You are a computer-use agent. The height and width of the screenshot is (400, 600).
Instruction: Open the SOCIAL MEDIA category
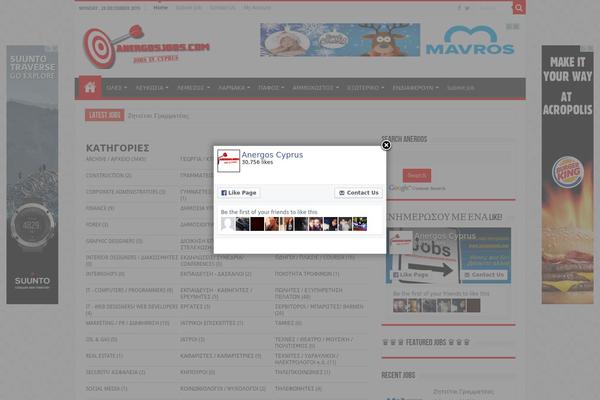[106, 389]
